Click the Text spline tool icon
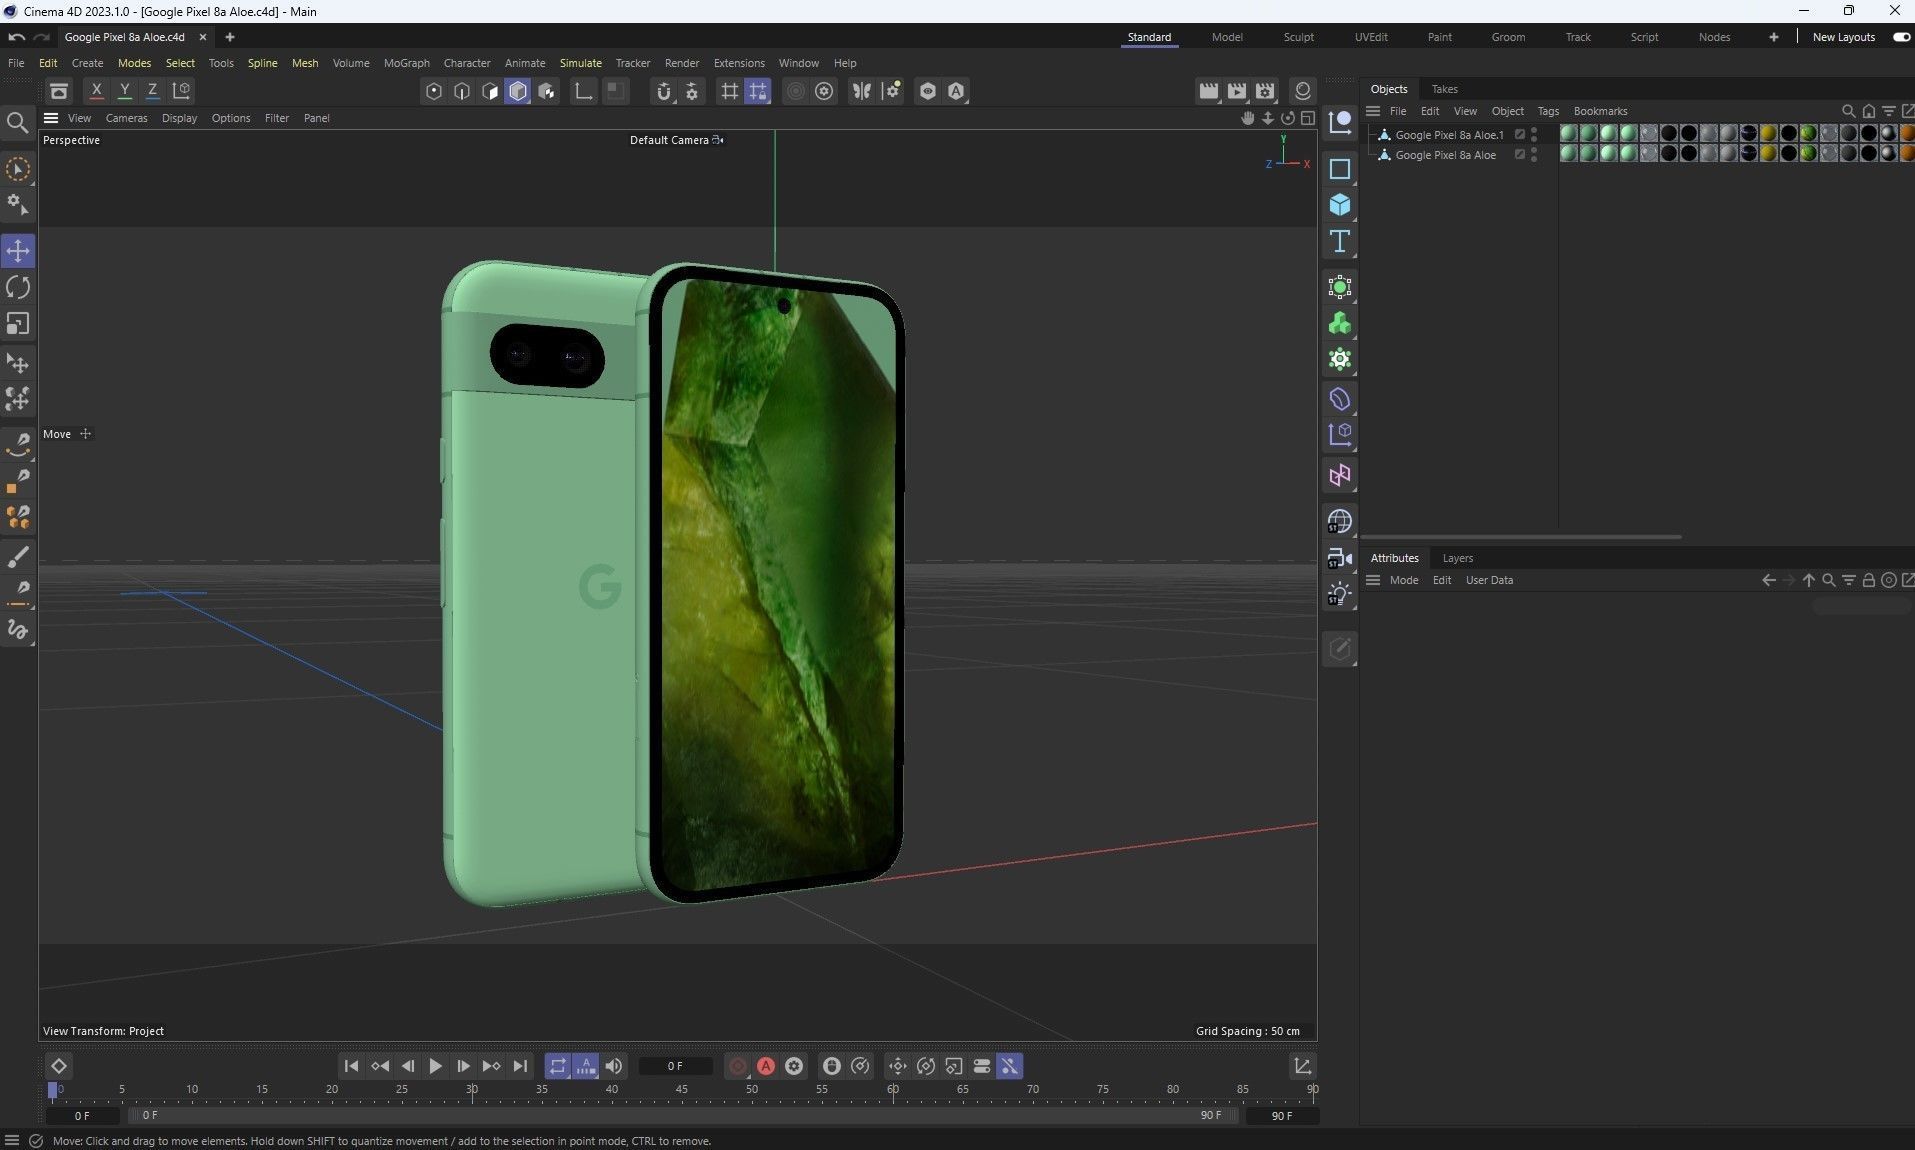1915x1150 pixels. [x=1340, y=241]
